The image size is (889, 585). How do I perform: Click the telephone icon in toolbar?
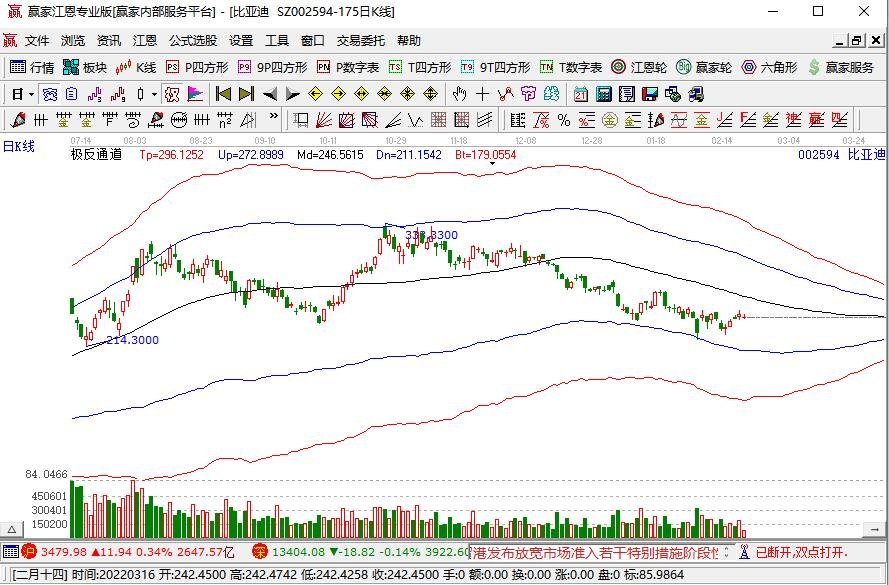pos(50,94)
